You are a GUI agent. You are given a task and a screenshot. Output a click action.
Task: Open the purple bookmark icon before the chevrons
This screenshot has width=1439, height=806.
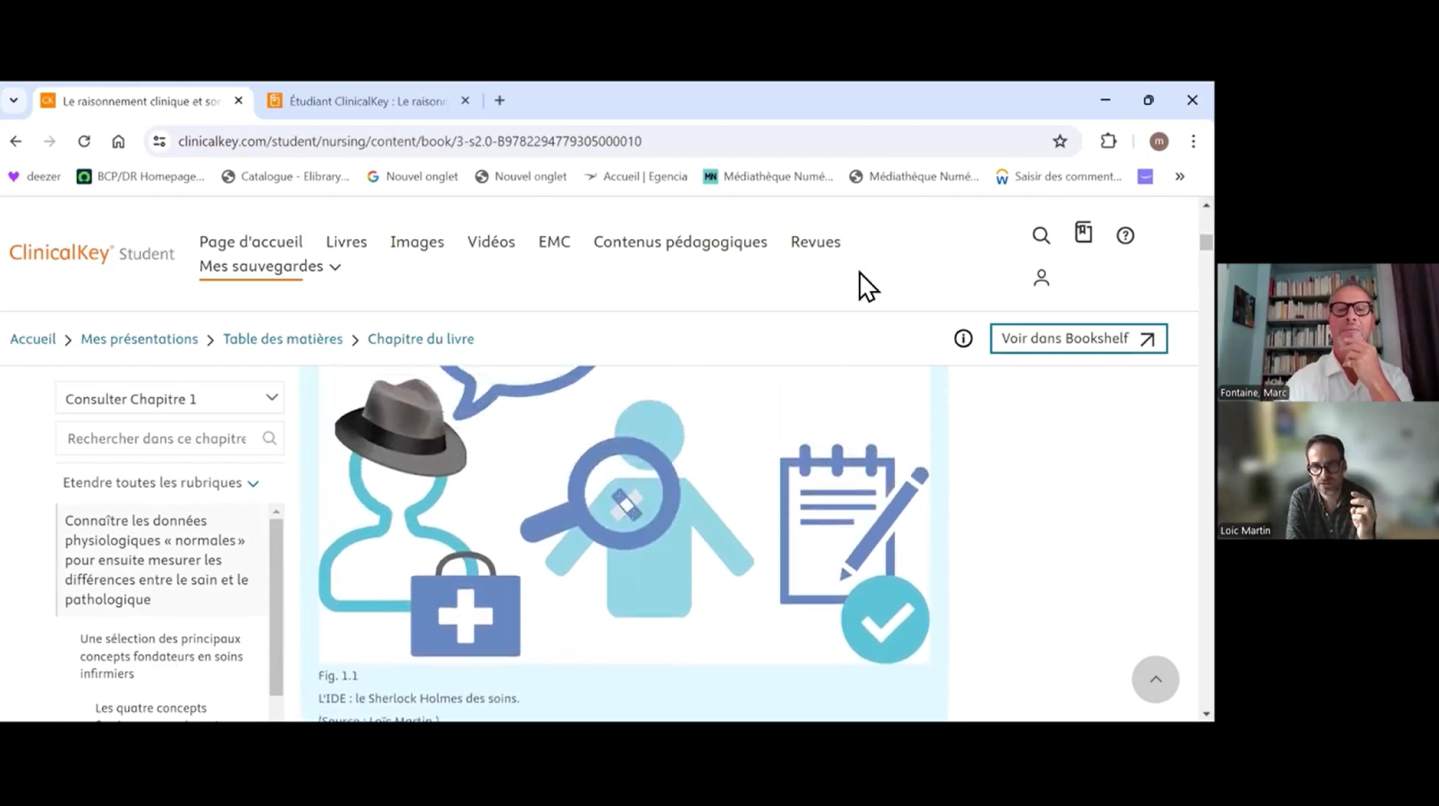(1146, 176)
